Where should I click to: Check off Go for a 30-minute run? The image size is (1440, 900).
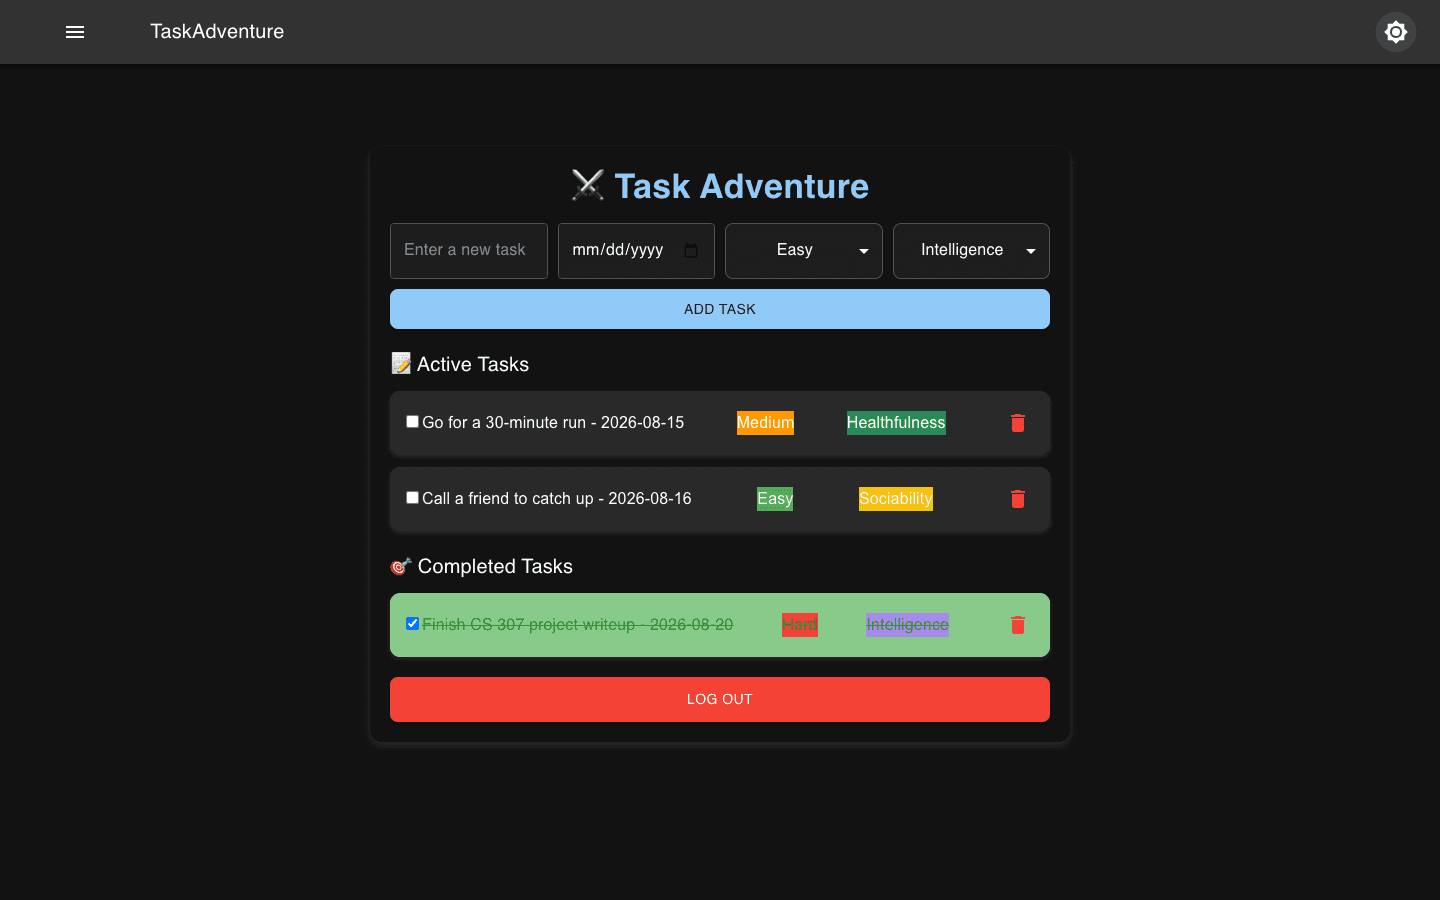click(x=412, y=422)
